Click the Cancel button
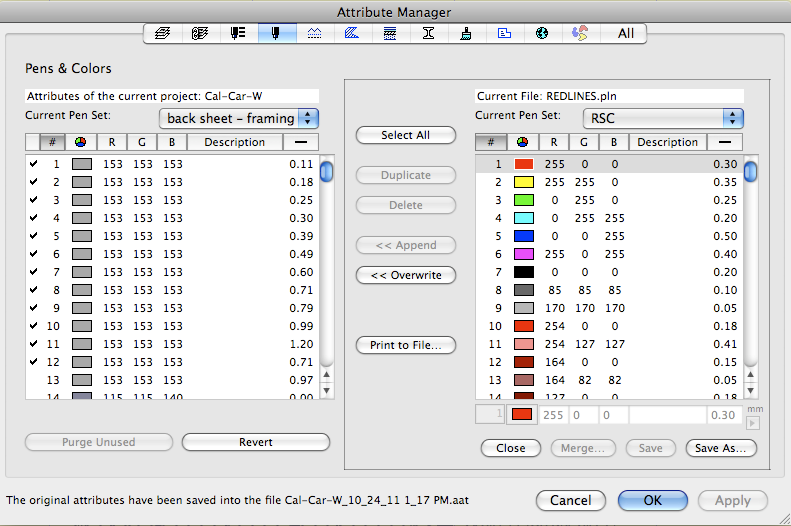This screenshot has width=791, height=526. click(x=571, y=500)
